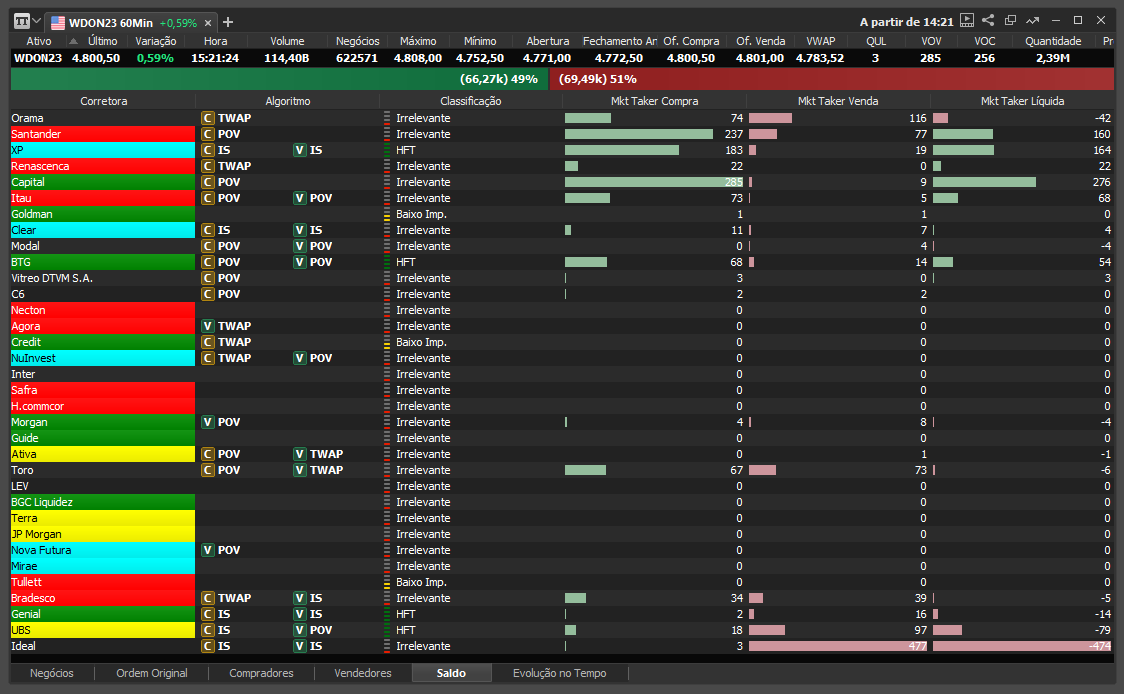Select the yellow Terra broker cell
Screen dimensions: 1124x694
103,518
